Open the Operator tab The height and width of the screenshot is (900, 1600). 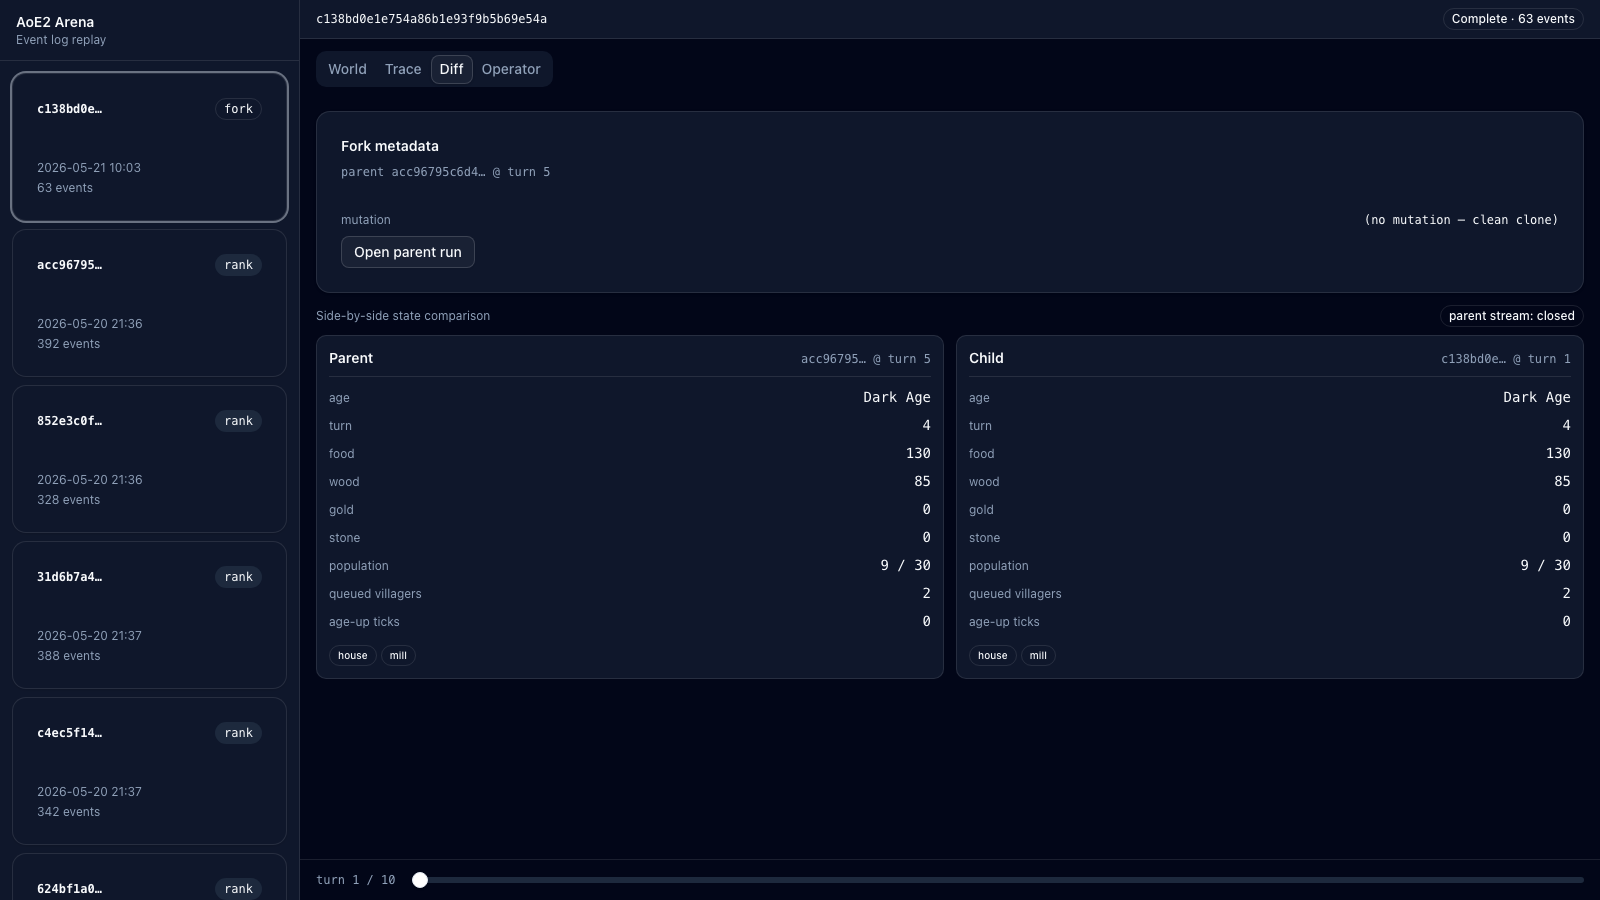[511, 69]
